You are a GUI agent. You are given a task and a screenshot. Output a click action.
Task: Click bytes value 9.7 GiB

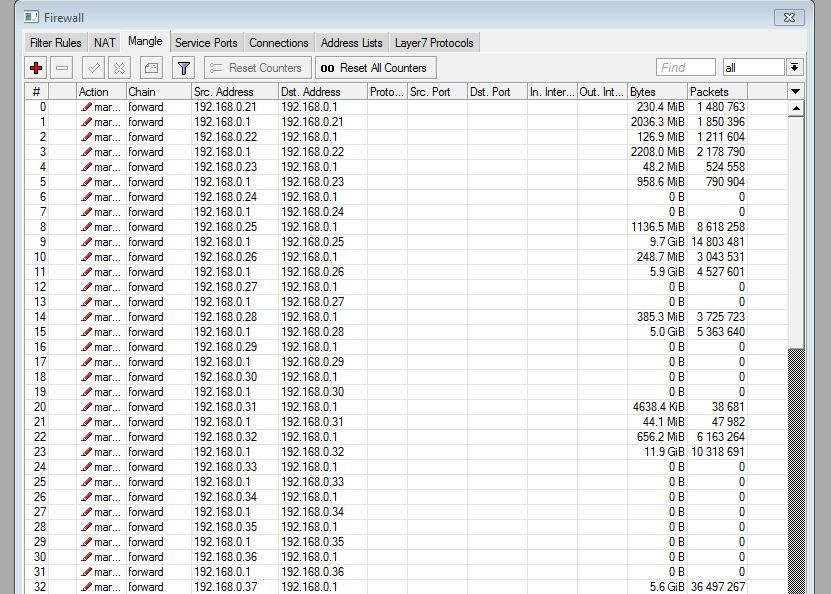tap(667, 242)
